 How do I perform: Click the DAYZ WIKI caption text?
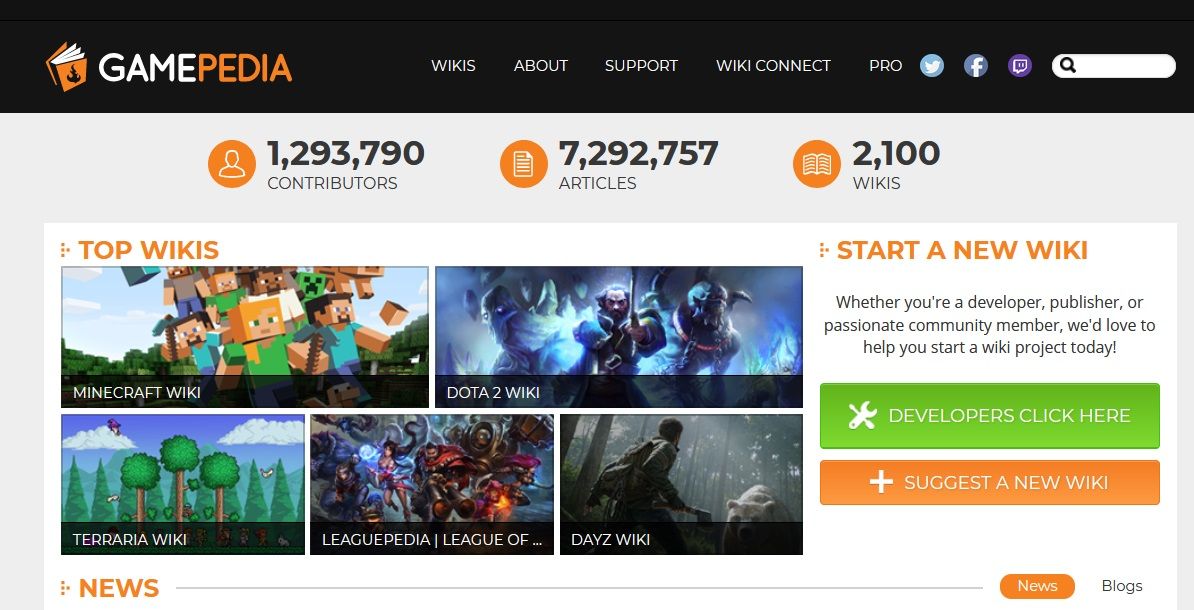(x=611, y=539)
